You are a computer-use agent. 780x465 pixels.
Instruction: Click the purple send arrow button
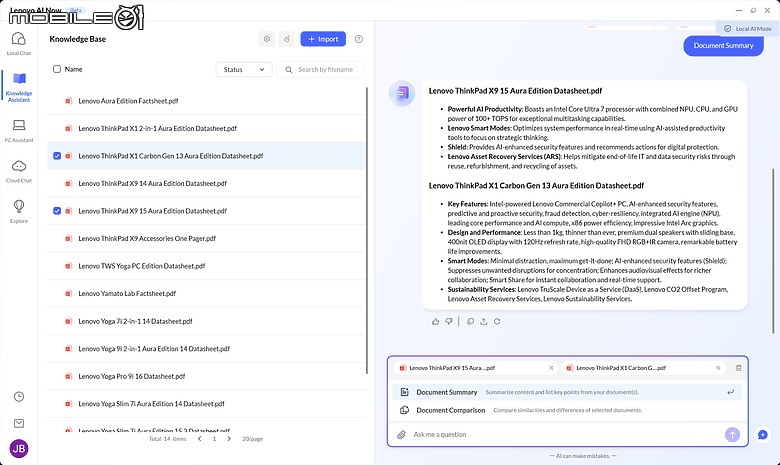point(732,434)
